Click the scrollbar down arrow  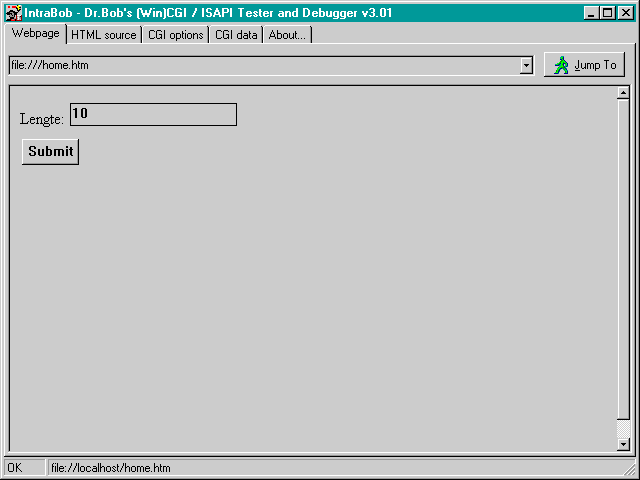(x=623, y=444)
